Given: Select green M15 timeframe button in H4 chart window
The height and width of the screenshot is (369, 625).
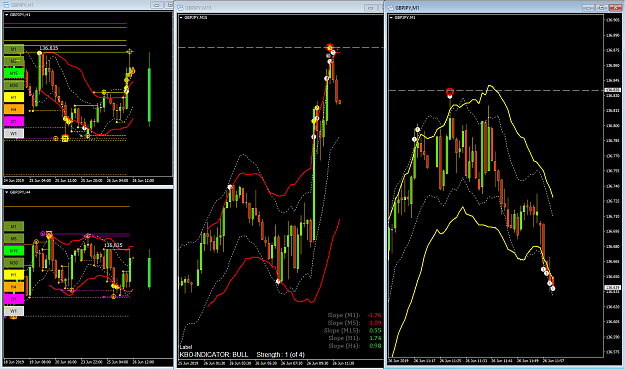Looking at the screenshot, I should click(14, 251).
